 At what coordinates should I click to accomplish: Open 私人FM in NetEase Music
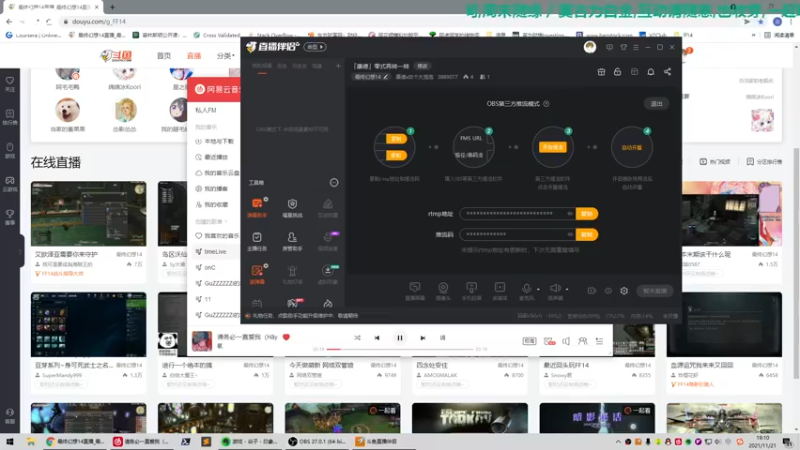point(206,110)
